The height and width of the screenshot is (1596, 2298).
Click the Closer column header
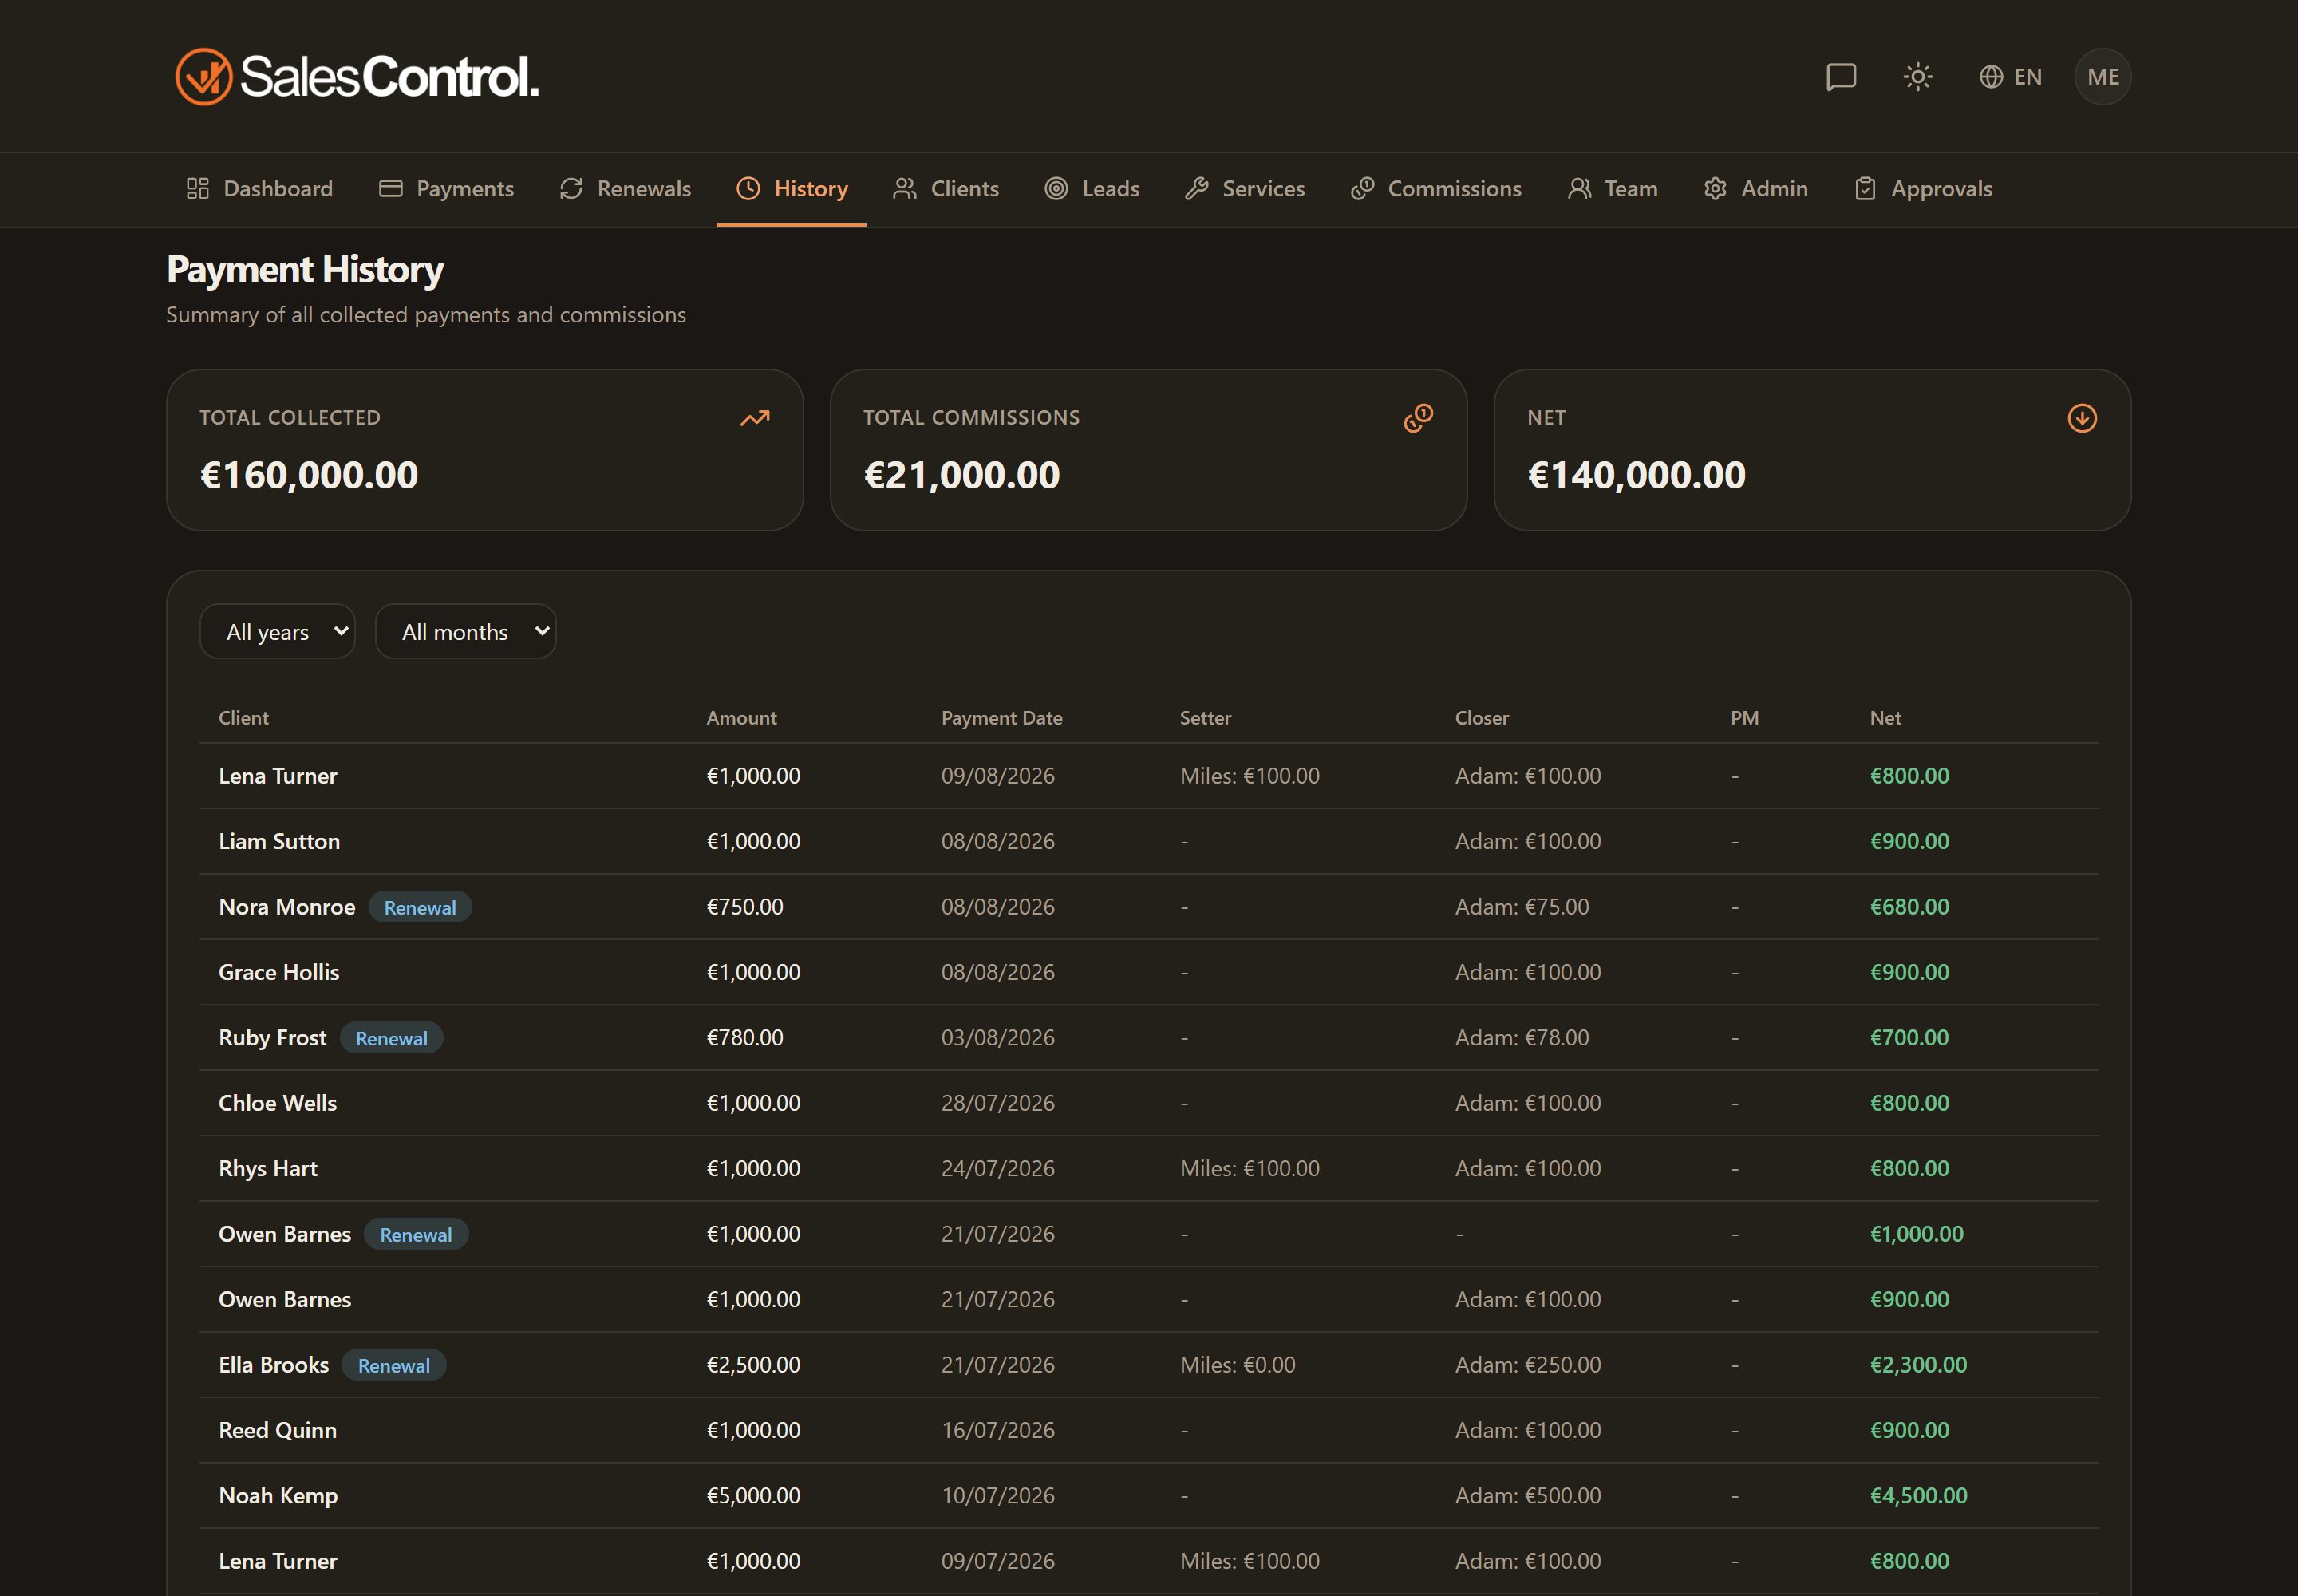point(1482,718)
